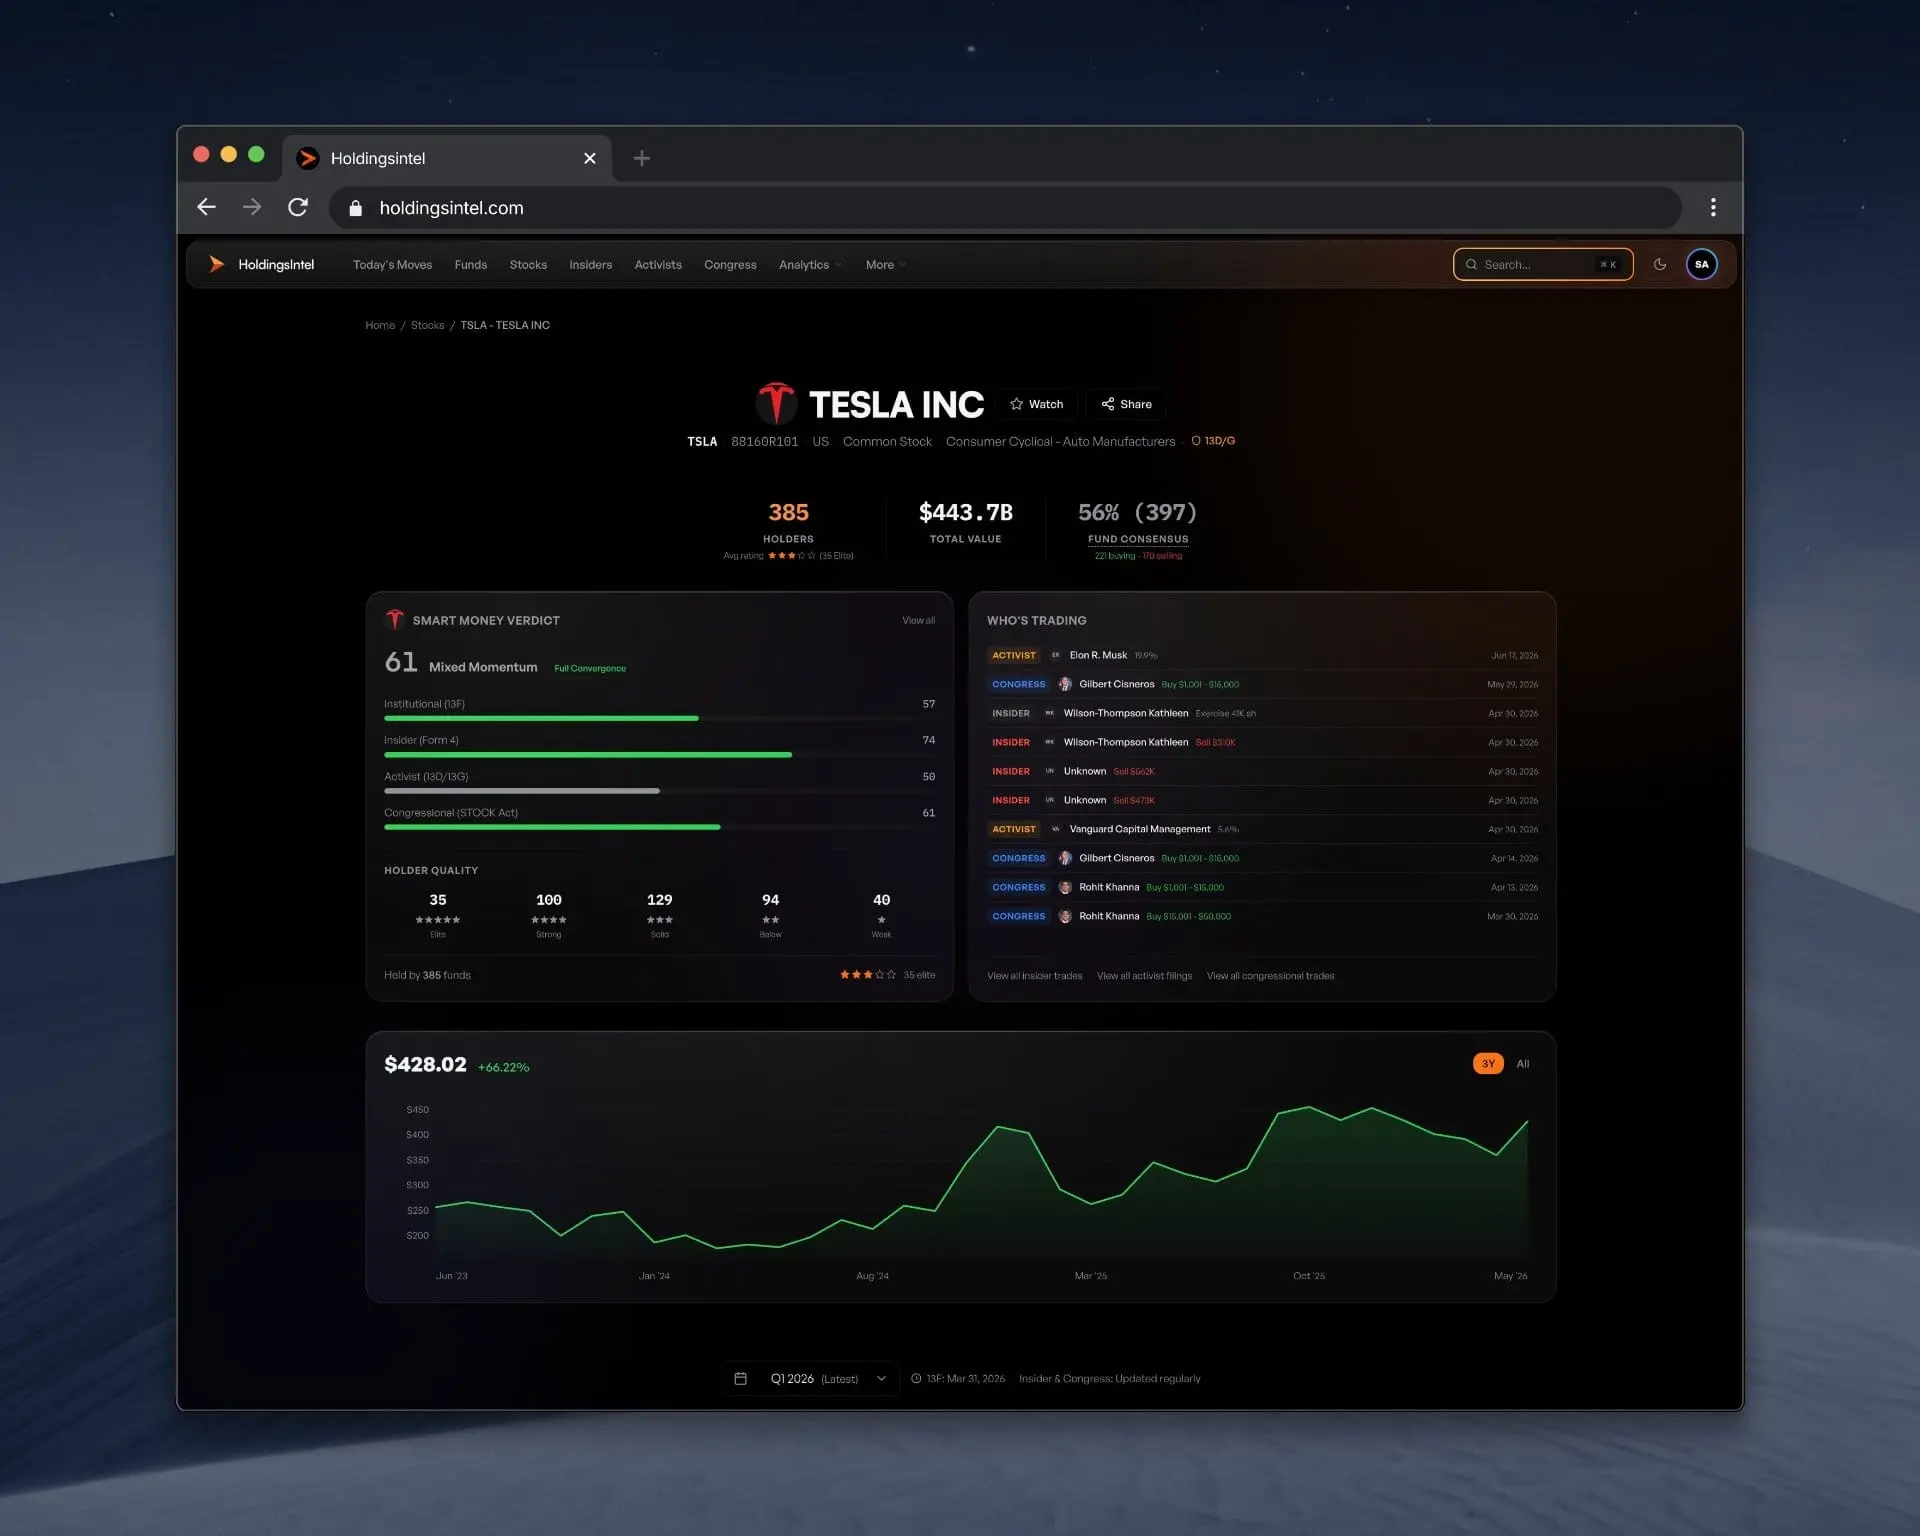
Task: Expand the Analytics dropdown
Action: [x=810, y=265]
